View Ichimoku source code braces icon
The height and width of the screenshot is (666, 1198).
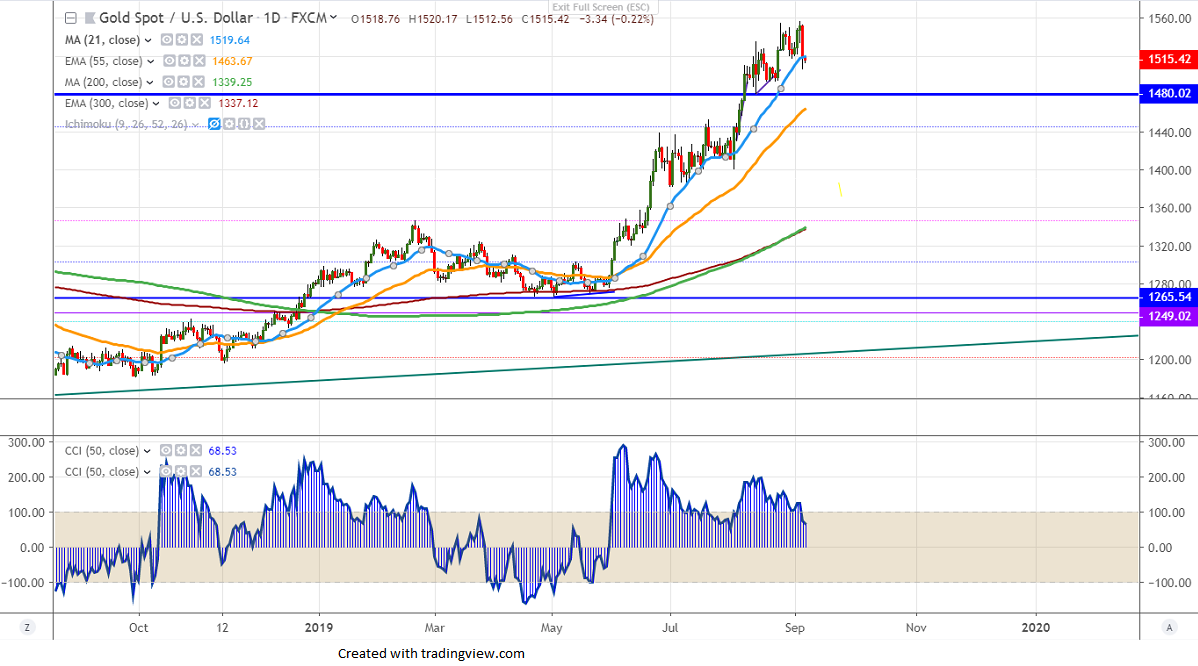244,124
